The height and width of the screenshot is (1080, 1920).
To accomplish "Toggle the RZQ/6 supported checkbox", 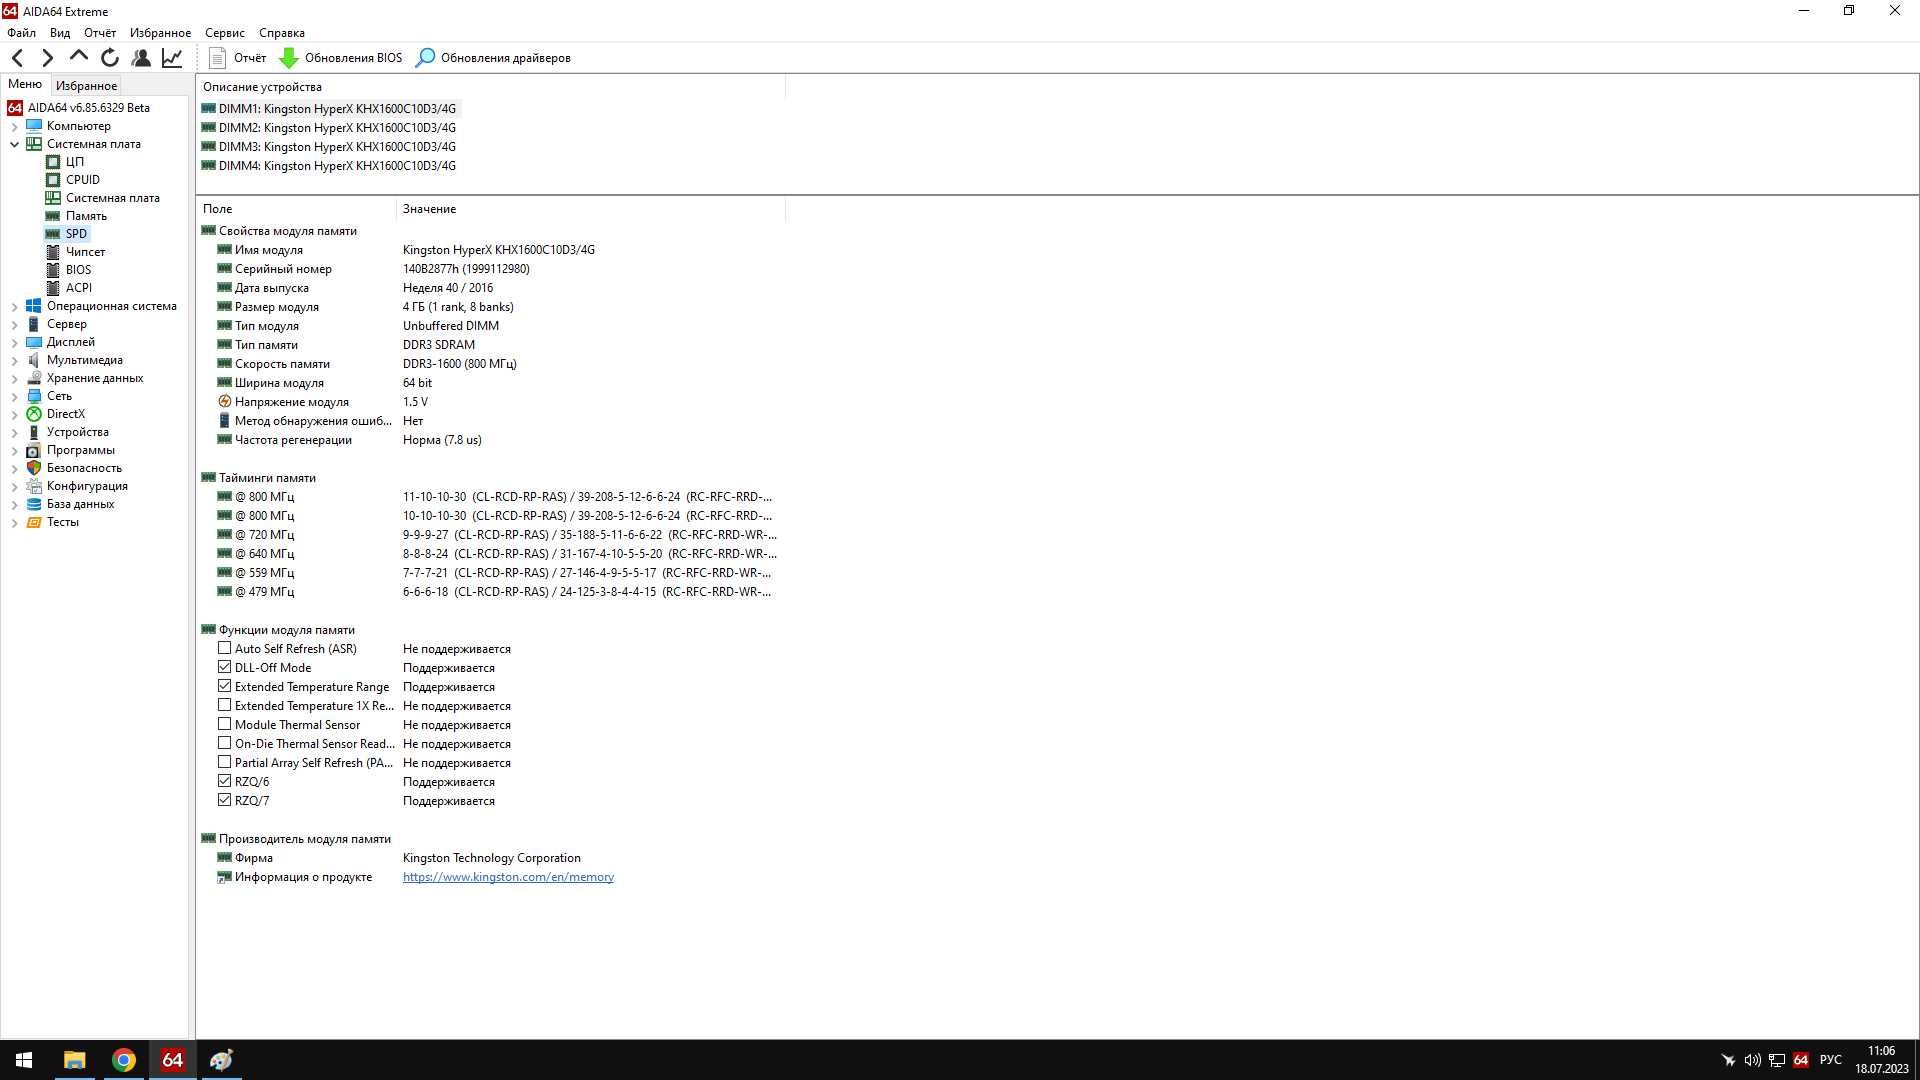I will click(x=224, y=781).
